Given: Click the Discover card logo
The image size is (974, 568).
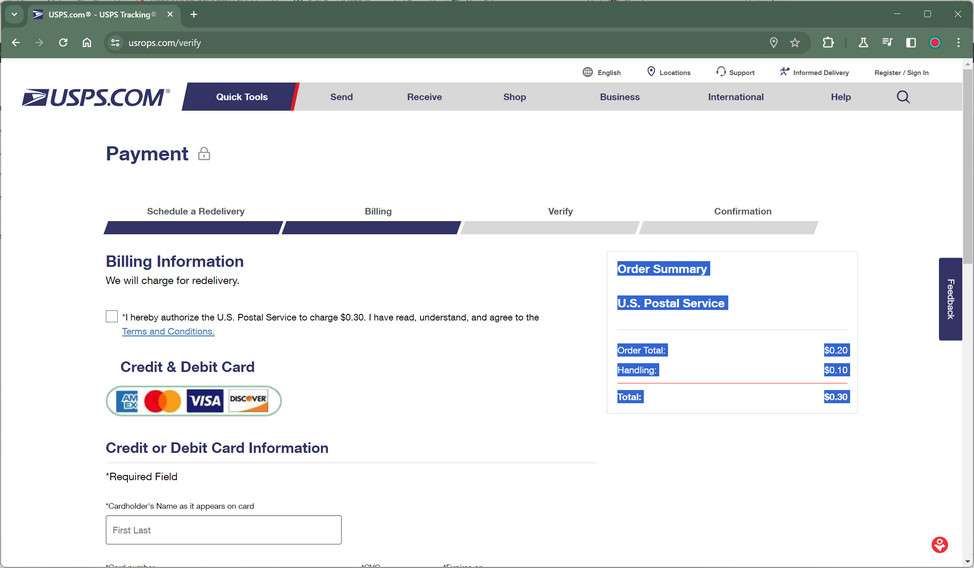Looking at the screenshot, I should coord(248,401).
